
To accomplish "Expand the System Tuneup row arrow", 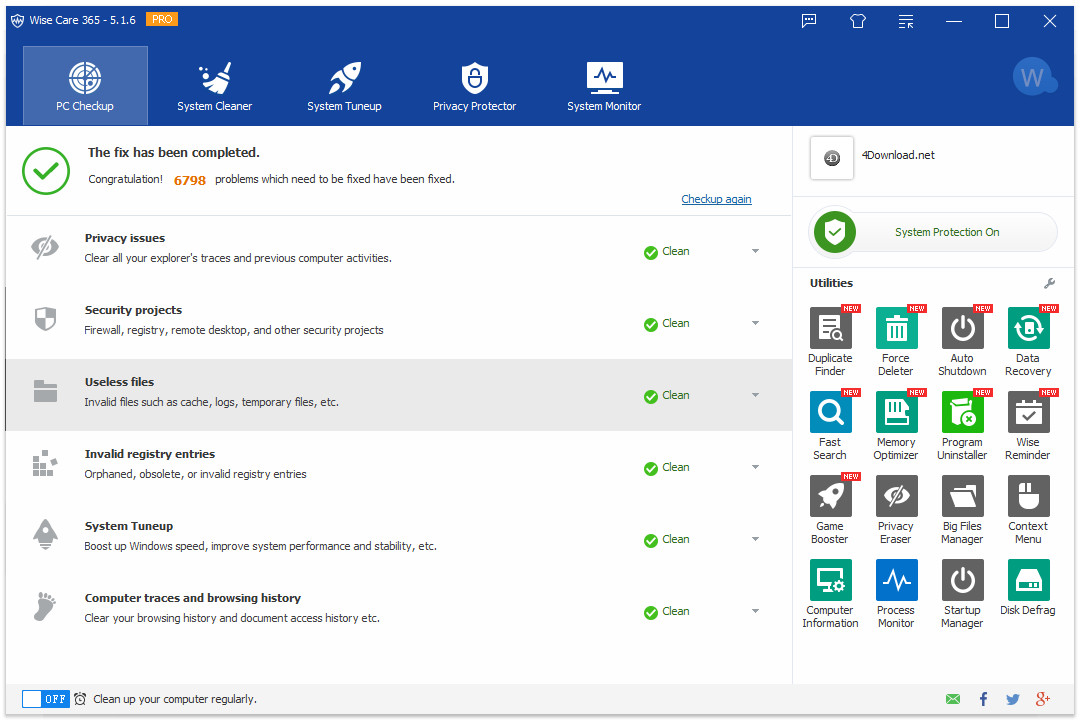I will point(756,539).
